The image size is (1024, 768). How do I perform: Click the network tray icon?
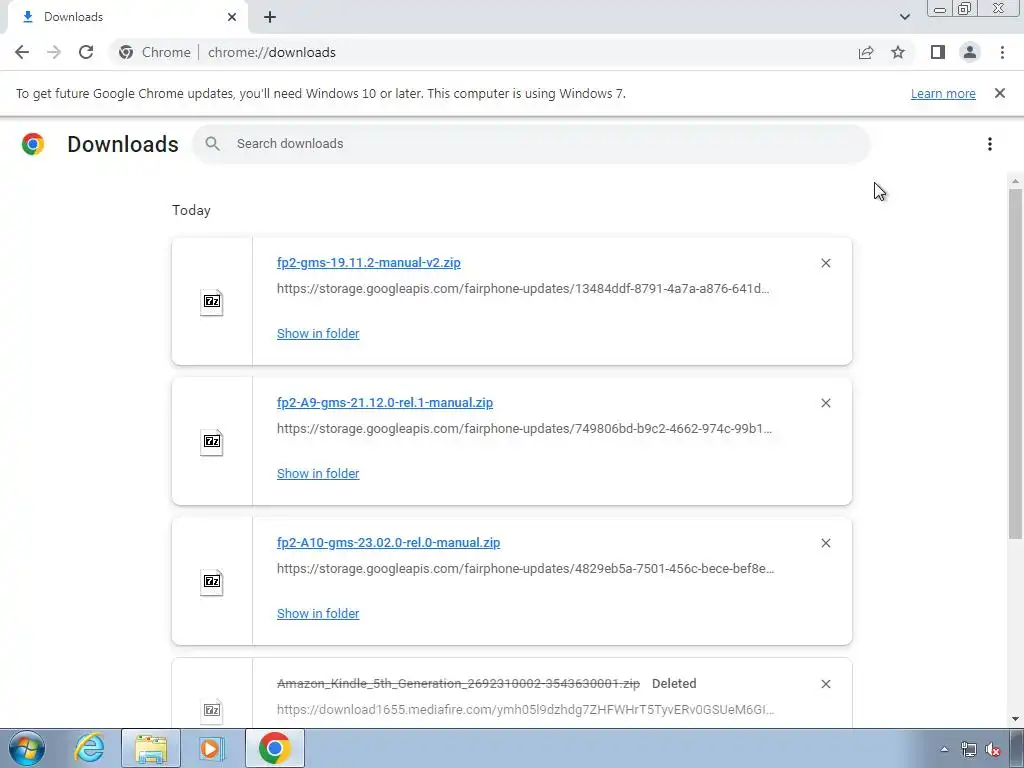coord(968,749)
